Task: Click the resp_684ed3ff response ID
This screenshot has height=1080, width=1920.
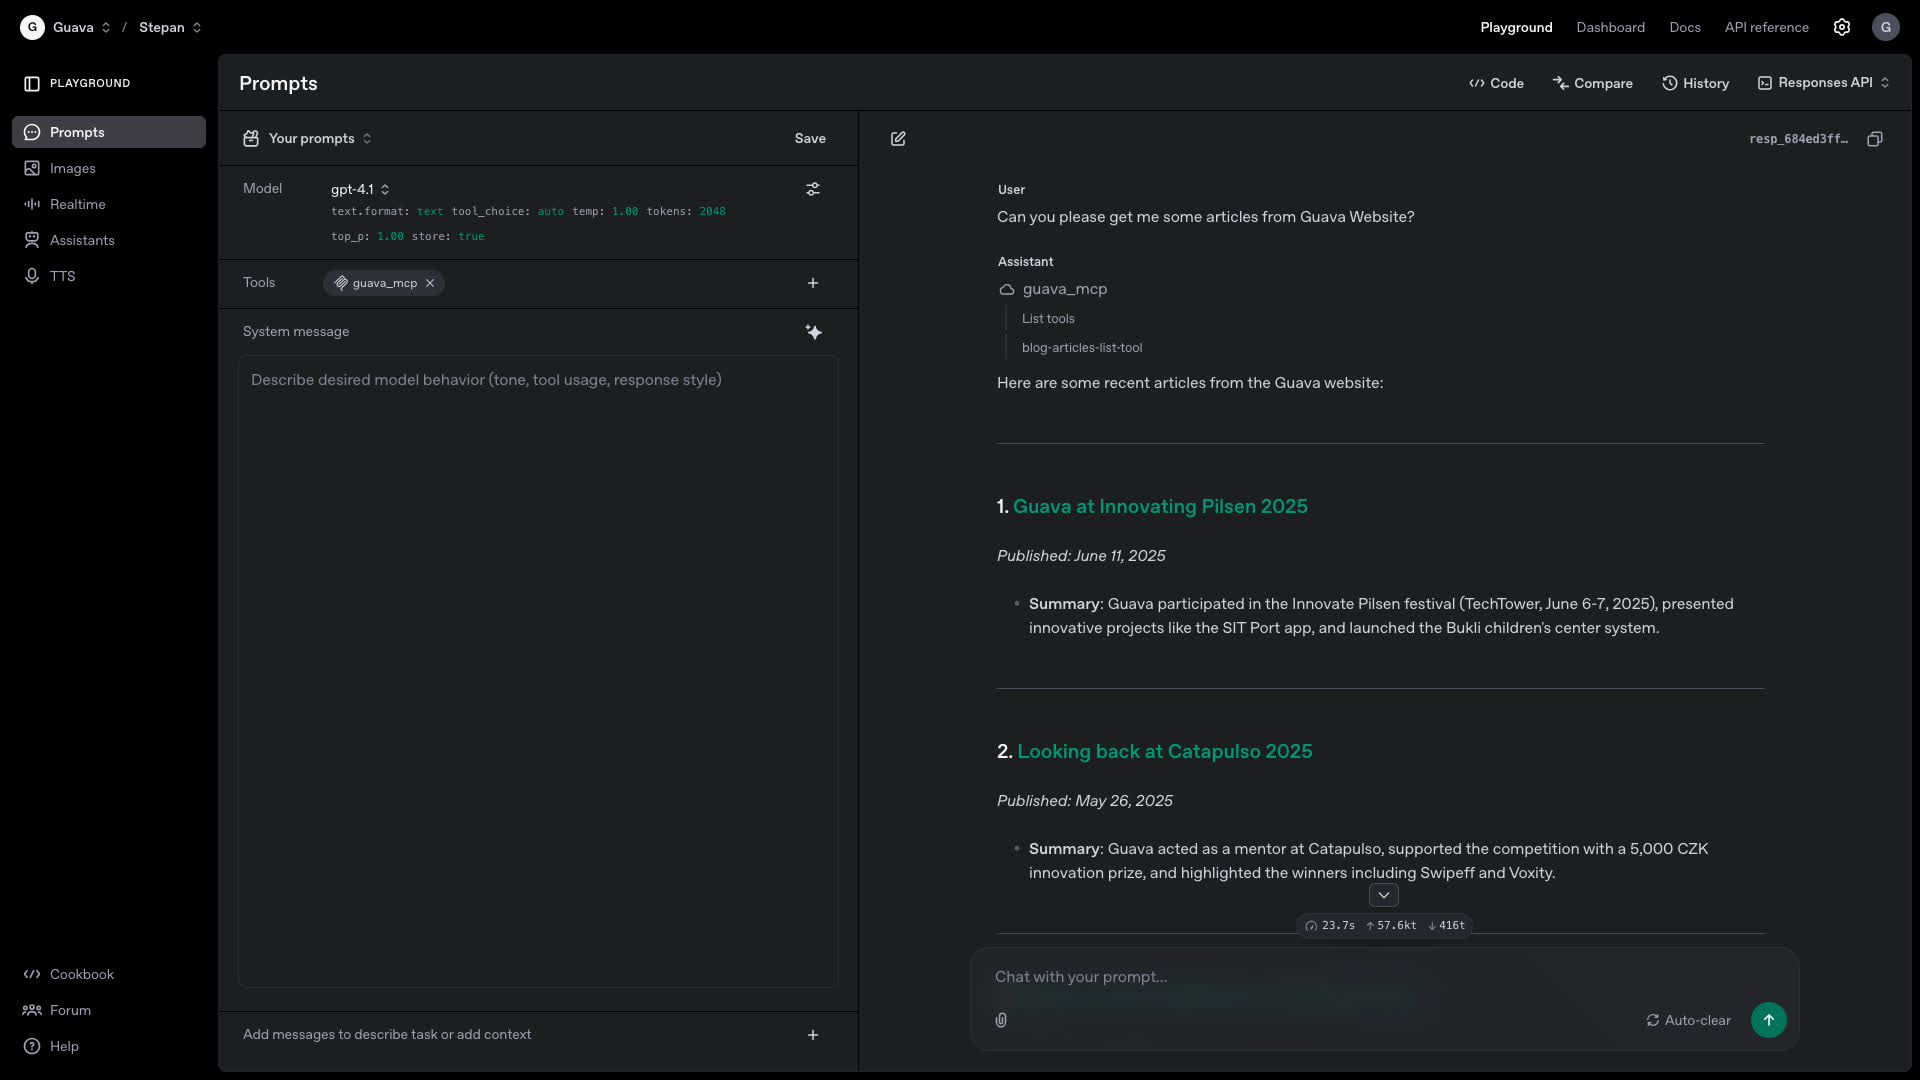Action: (x=1798, y=139)
